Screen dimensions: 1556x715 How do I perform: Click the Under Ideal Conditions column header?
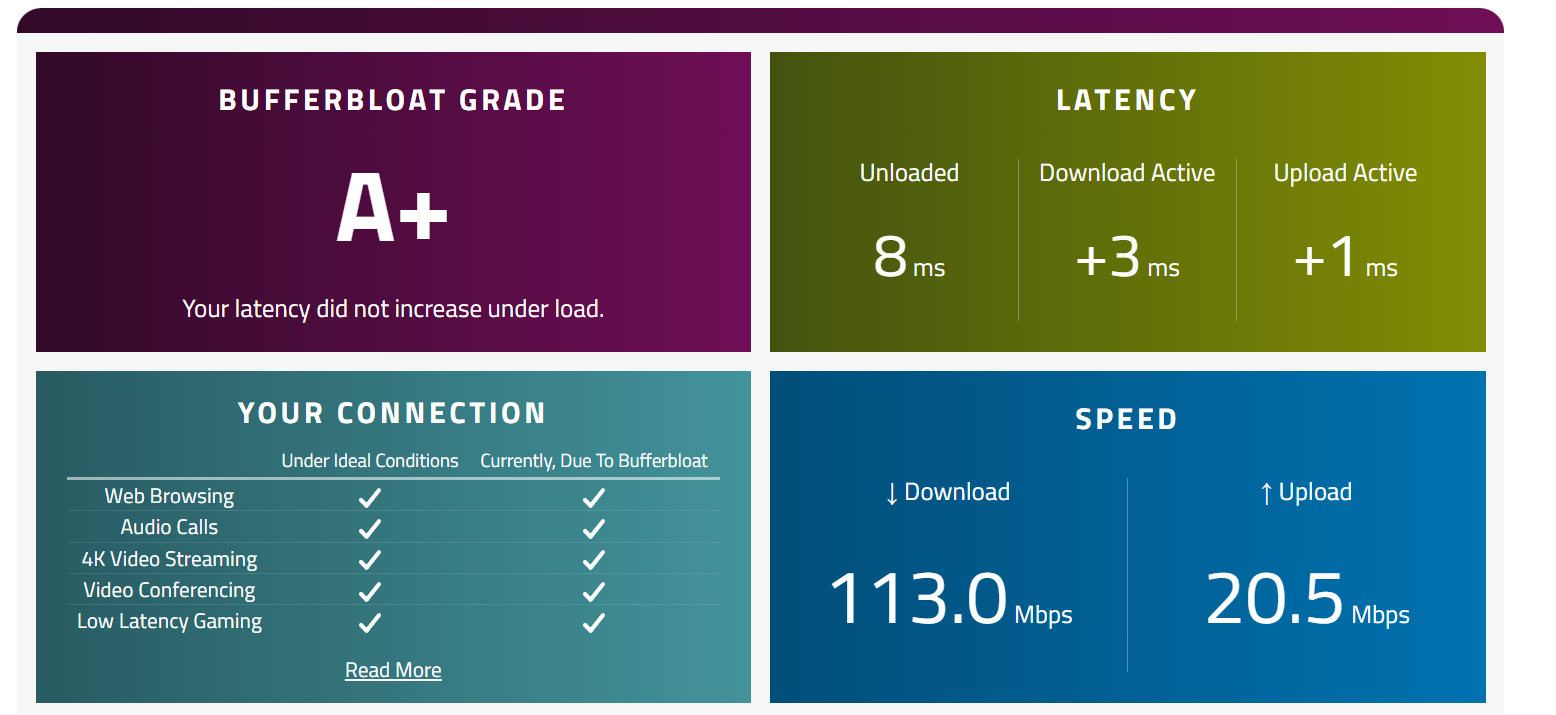(x=370, y=461)
